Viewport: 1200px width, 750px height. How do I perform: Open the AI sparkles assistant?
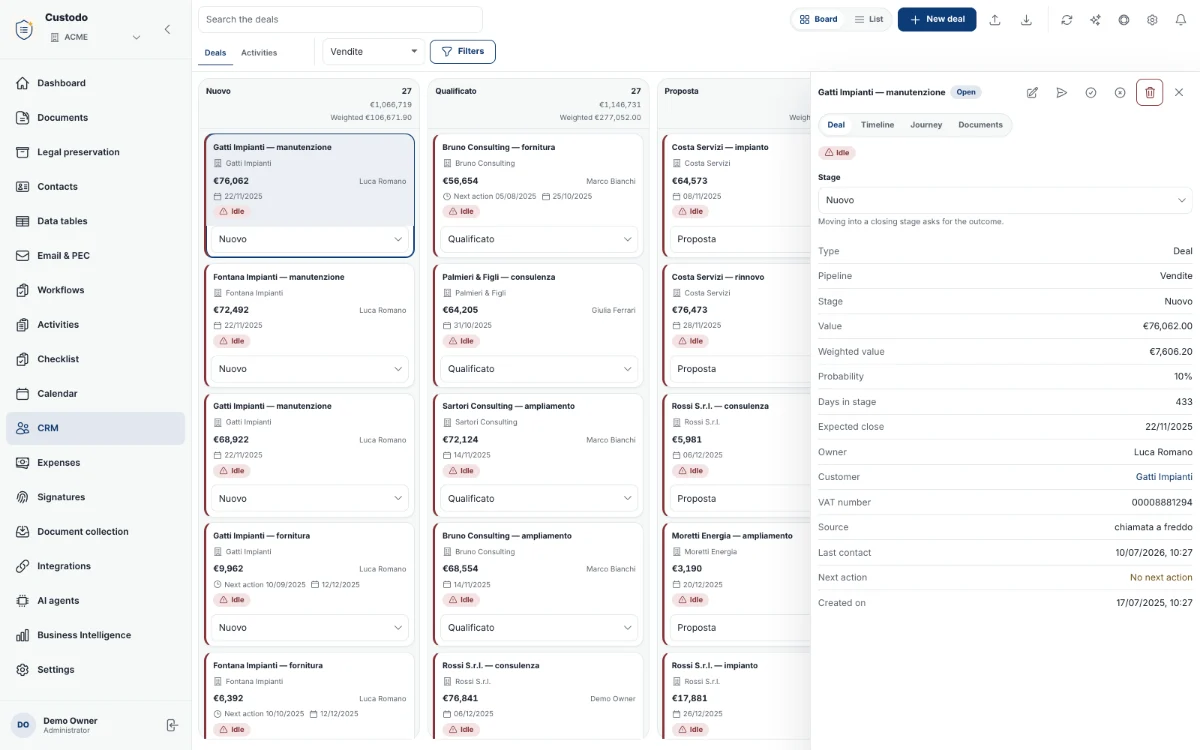point(1096,20)
